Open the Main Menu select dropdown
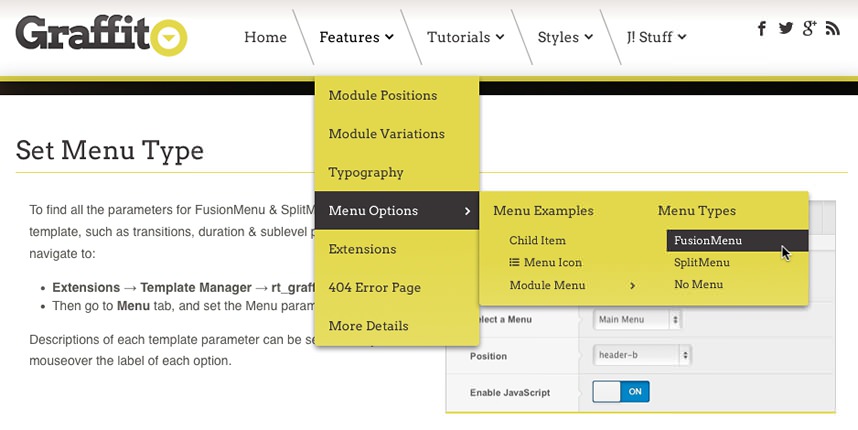858x430 pixels. (x=637, y=319)
